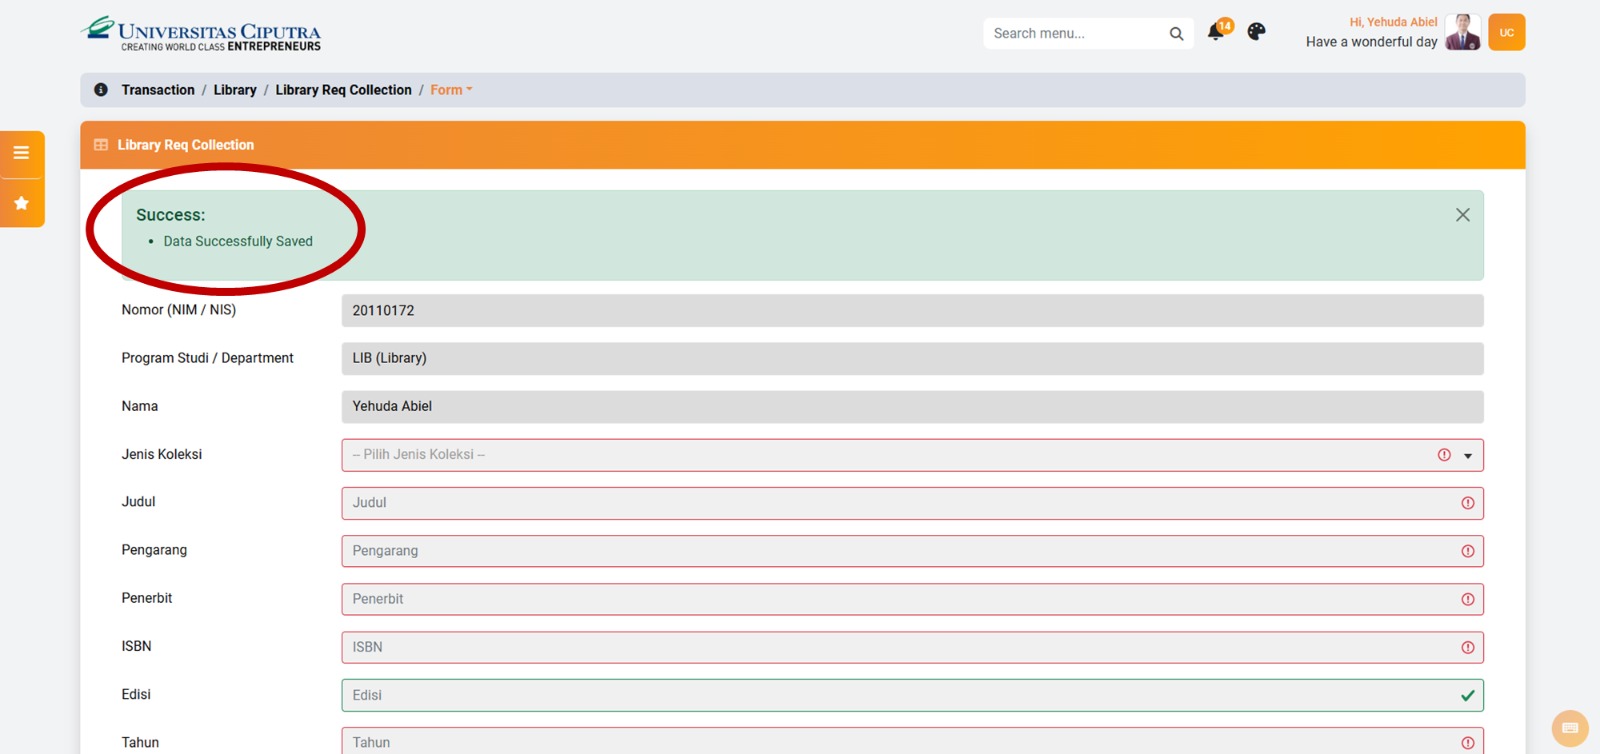Click the user profile photo
The height and width of the screenshot is (754, 1600).
[1462, 32]
